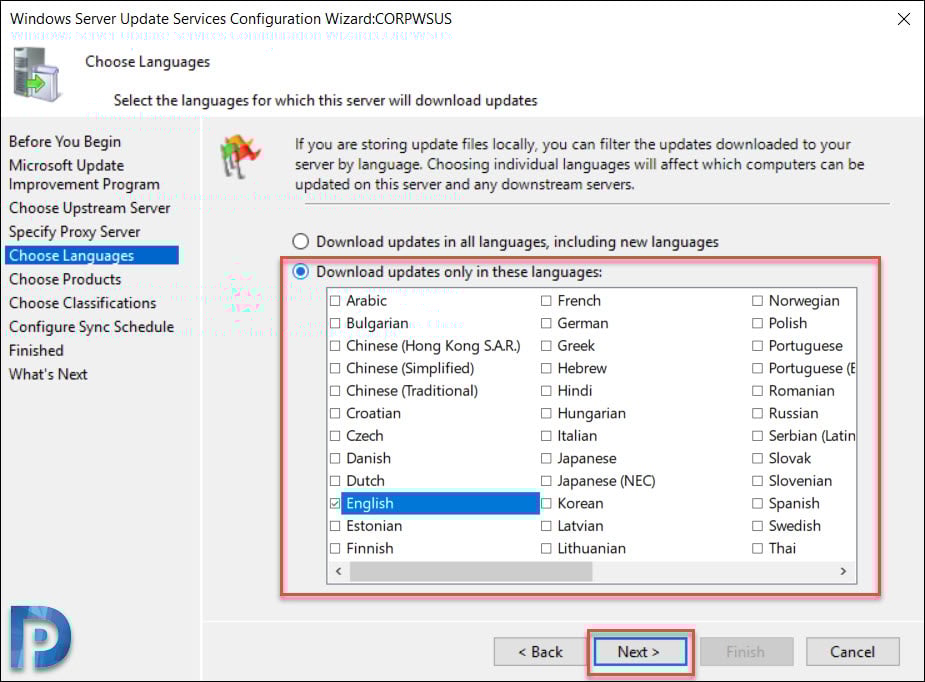Open Choose Classifications step
This screenshot has height=682, width=925.
tap(83, 303)
